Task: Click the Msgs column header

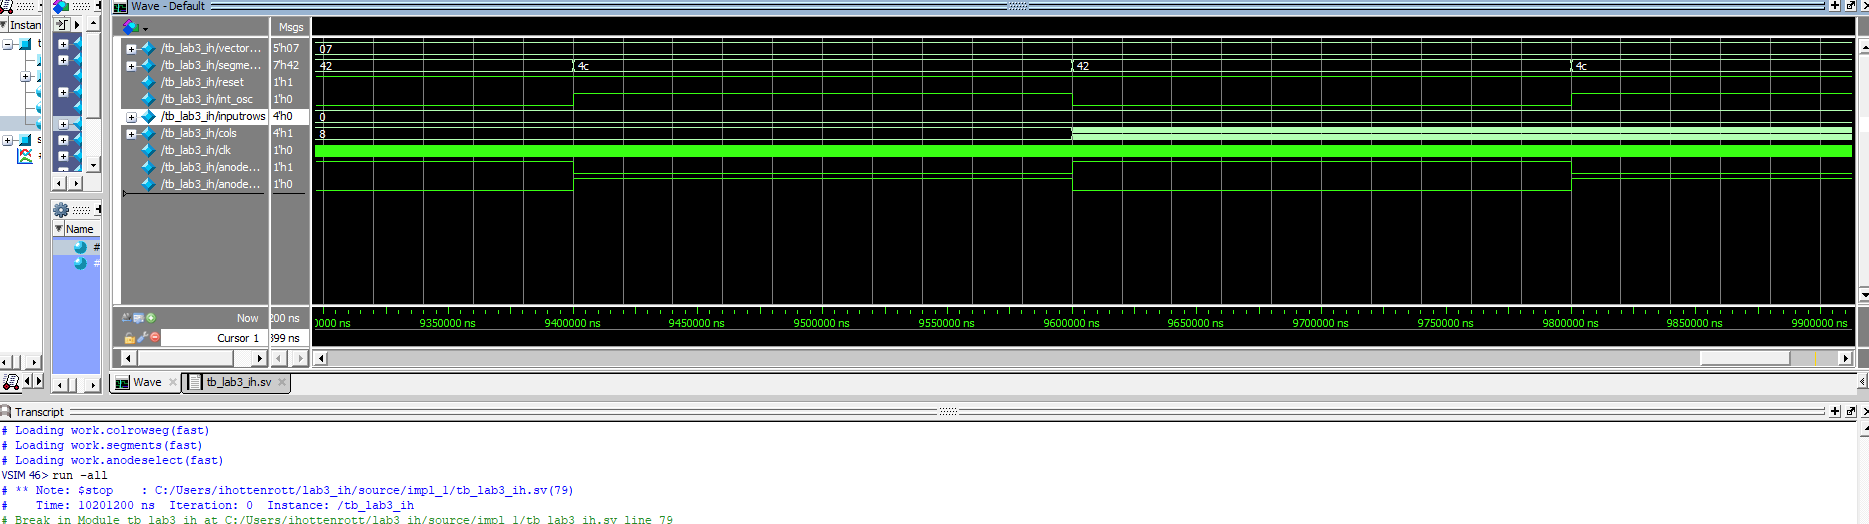Action: [290, 27]
